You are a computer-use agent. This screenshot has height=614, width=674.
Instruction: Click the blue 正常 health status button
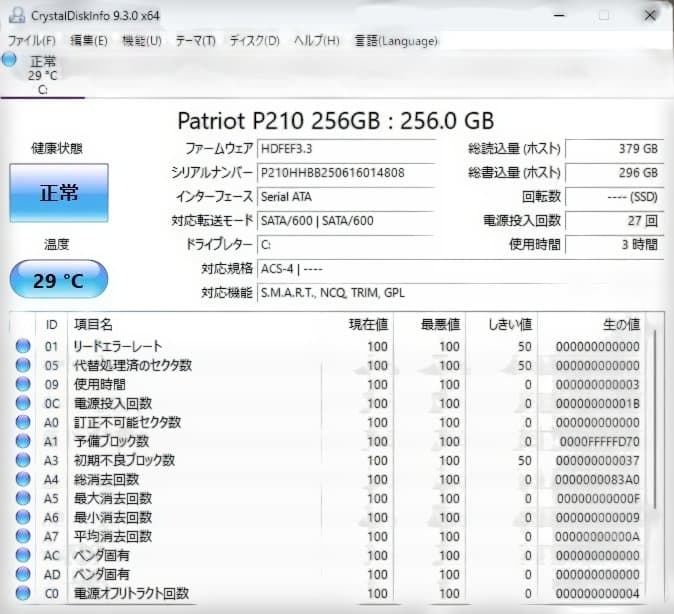[59, 193]
